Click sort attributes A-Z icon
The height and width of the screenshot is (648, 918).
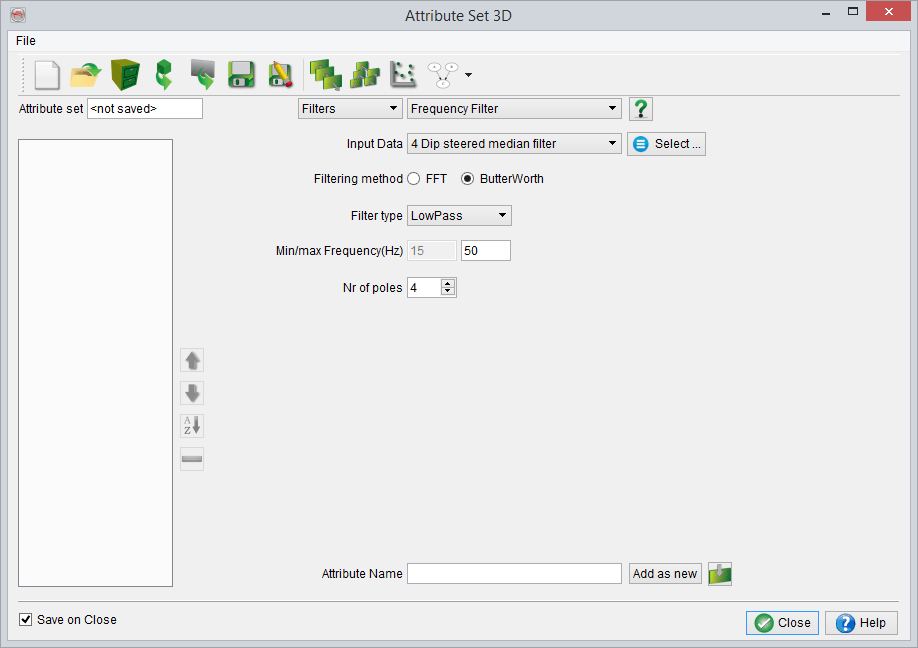tap(192, 426)
